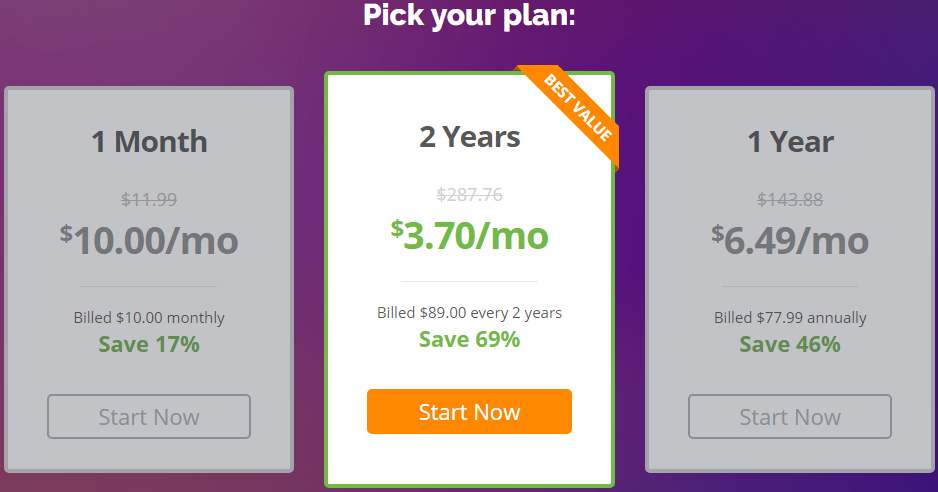
Task: Click Start Now on the 2 Years plan
Action: (x=469, y=411)
